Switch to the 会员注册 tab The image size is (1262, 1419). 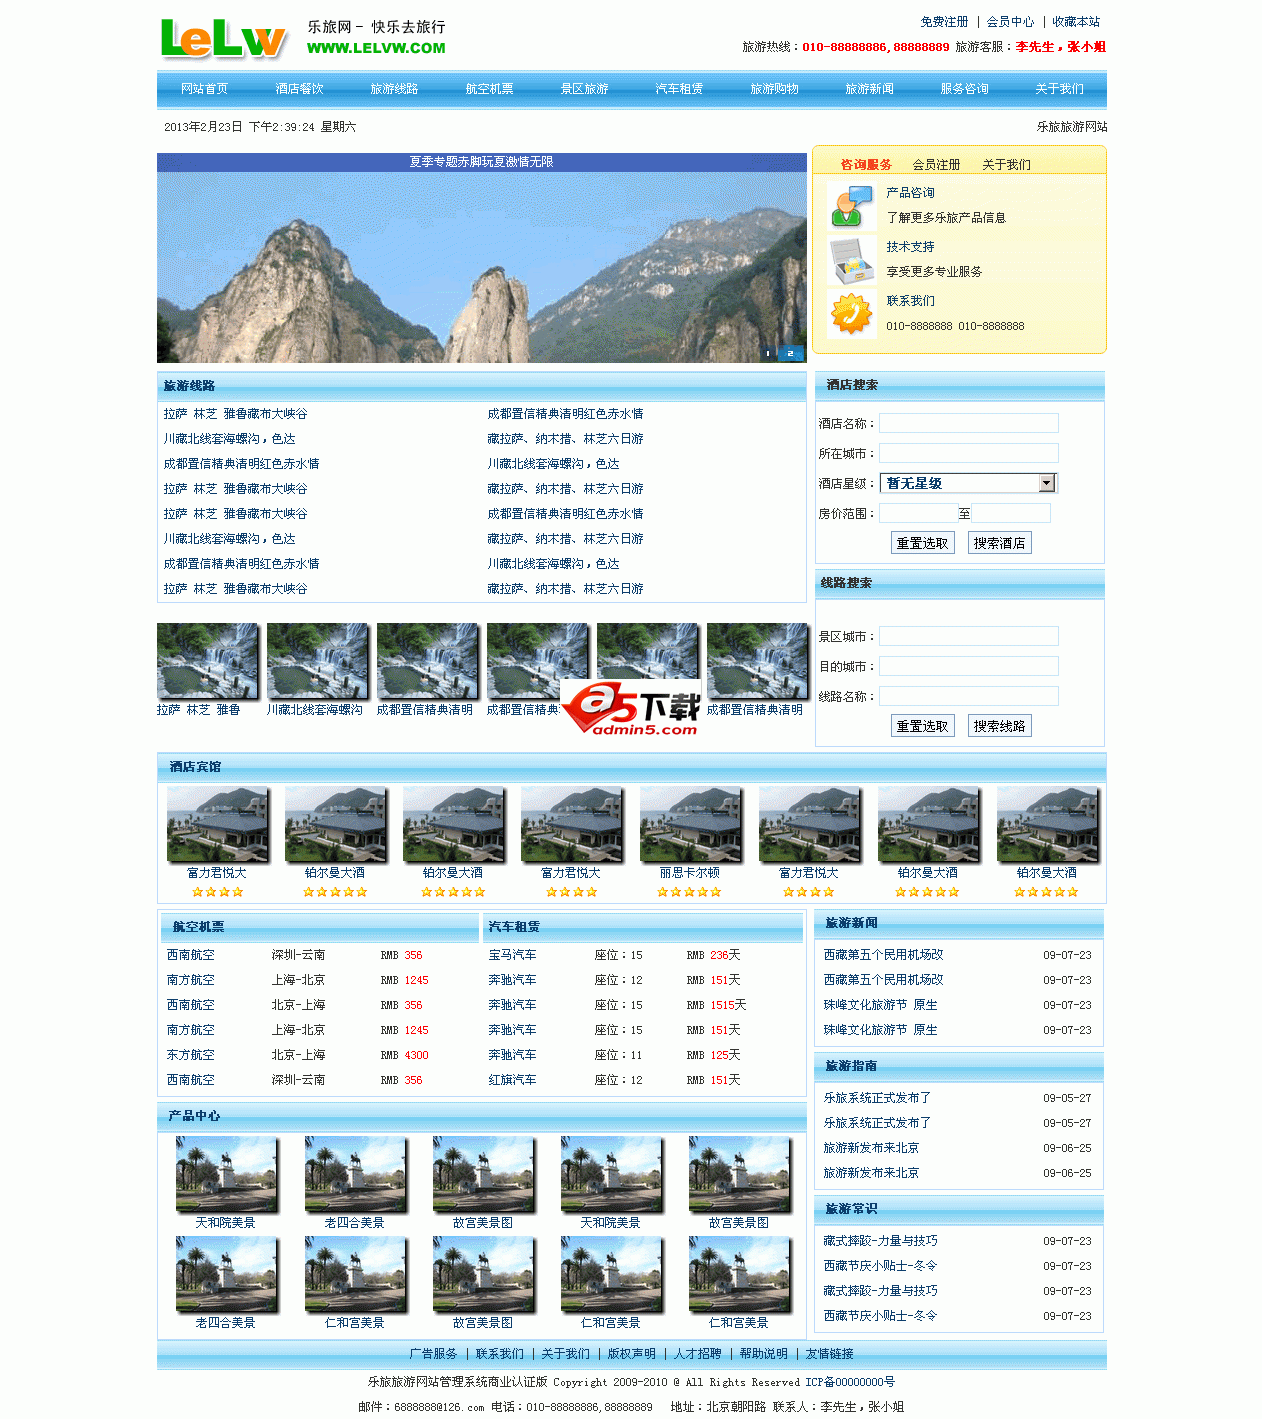(x=936, y=164)
